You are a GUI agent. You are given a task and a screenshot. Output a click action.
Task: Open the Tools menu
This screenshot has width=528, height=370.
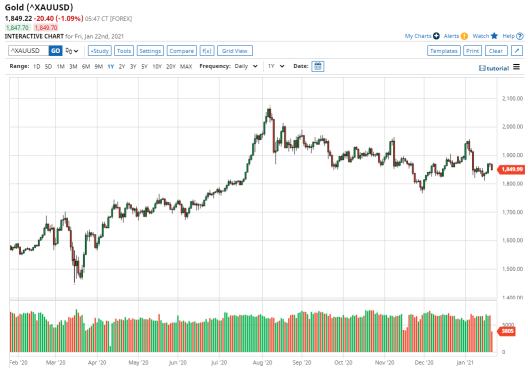coord(124,51)
